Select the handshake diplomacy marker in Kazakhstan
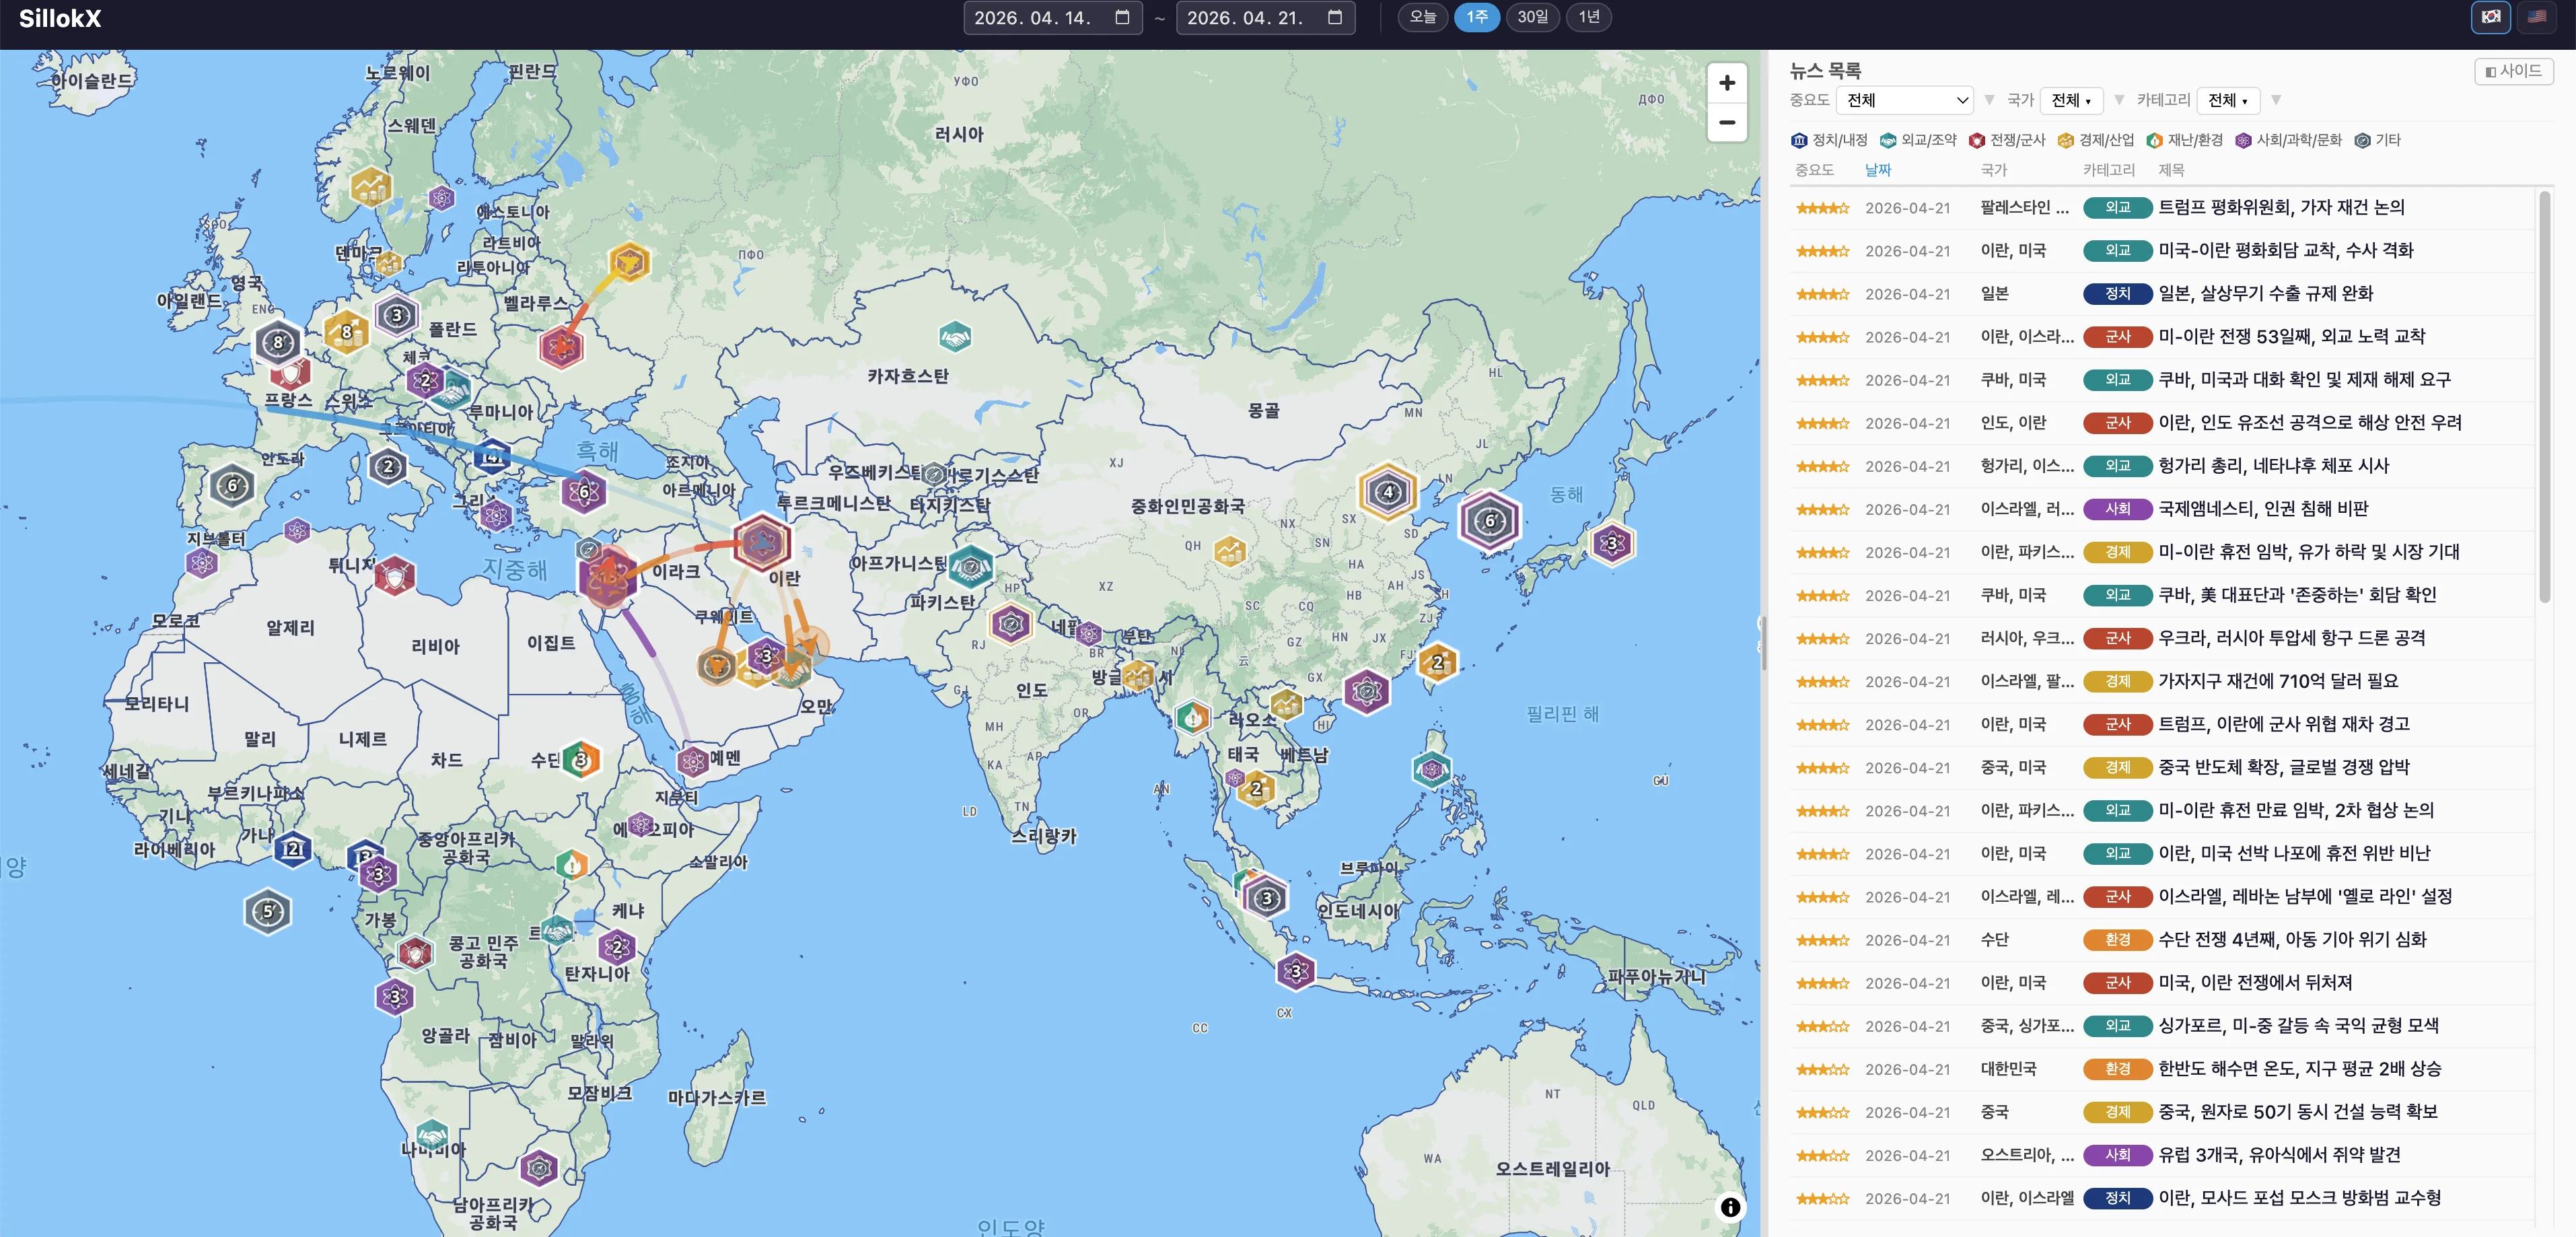Screen dimensions: 2576x1237 point(955,337)
